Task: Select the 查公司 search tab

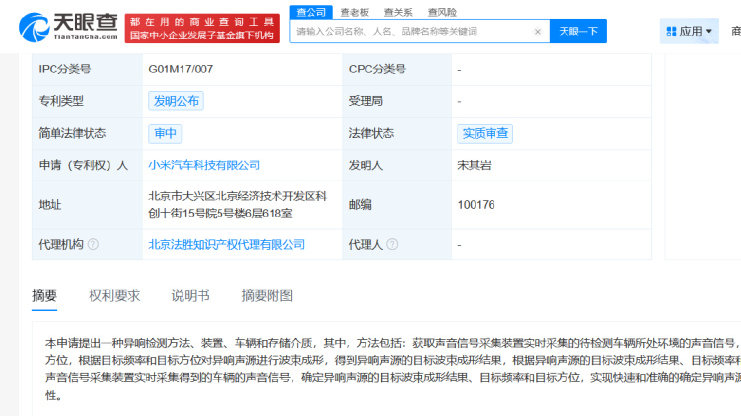Action: coord(311,12)
